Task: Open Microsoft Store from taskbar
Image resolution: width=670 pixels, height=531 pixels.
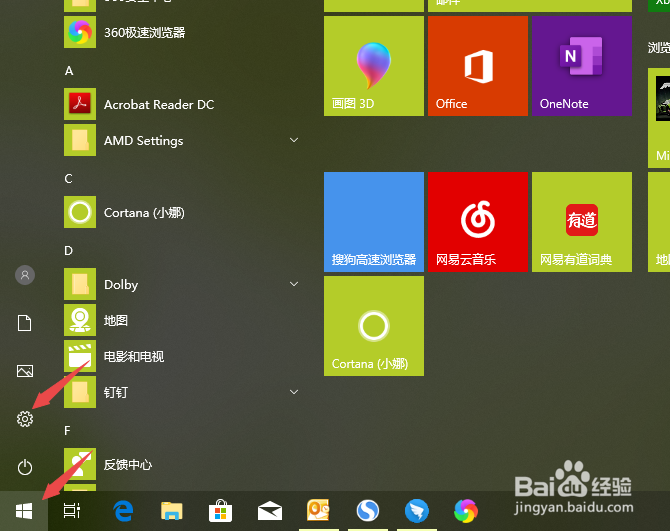Action: point(220,510)
